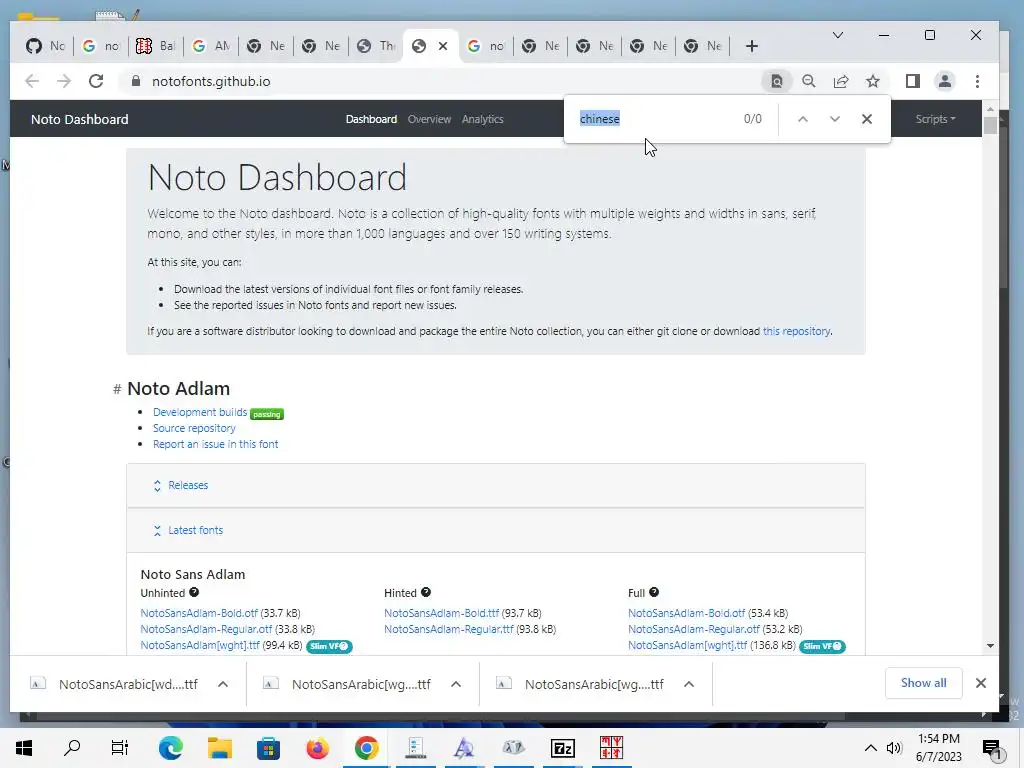Screen dimensions: 1024x768
Task: Open the Analytics nav item
Action: (482, 119)
